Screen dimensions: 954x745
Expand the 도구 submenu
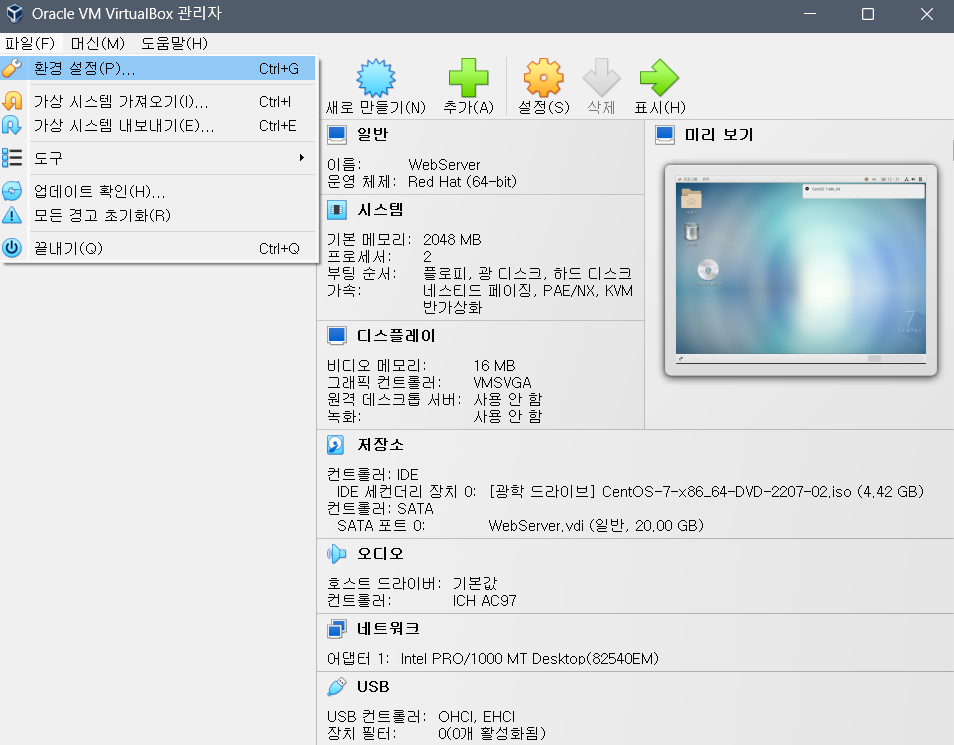point(158,158)
